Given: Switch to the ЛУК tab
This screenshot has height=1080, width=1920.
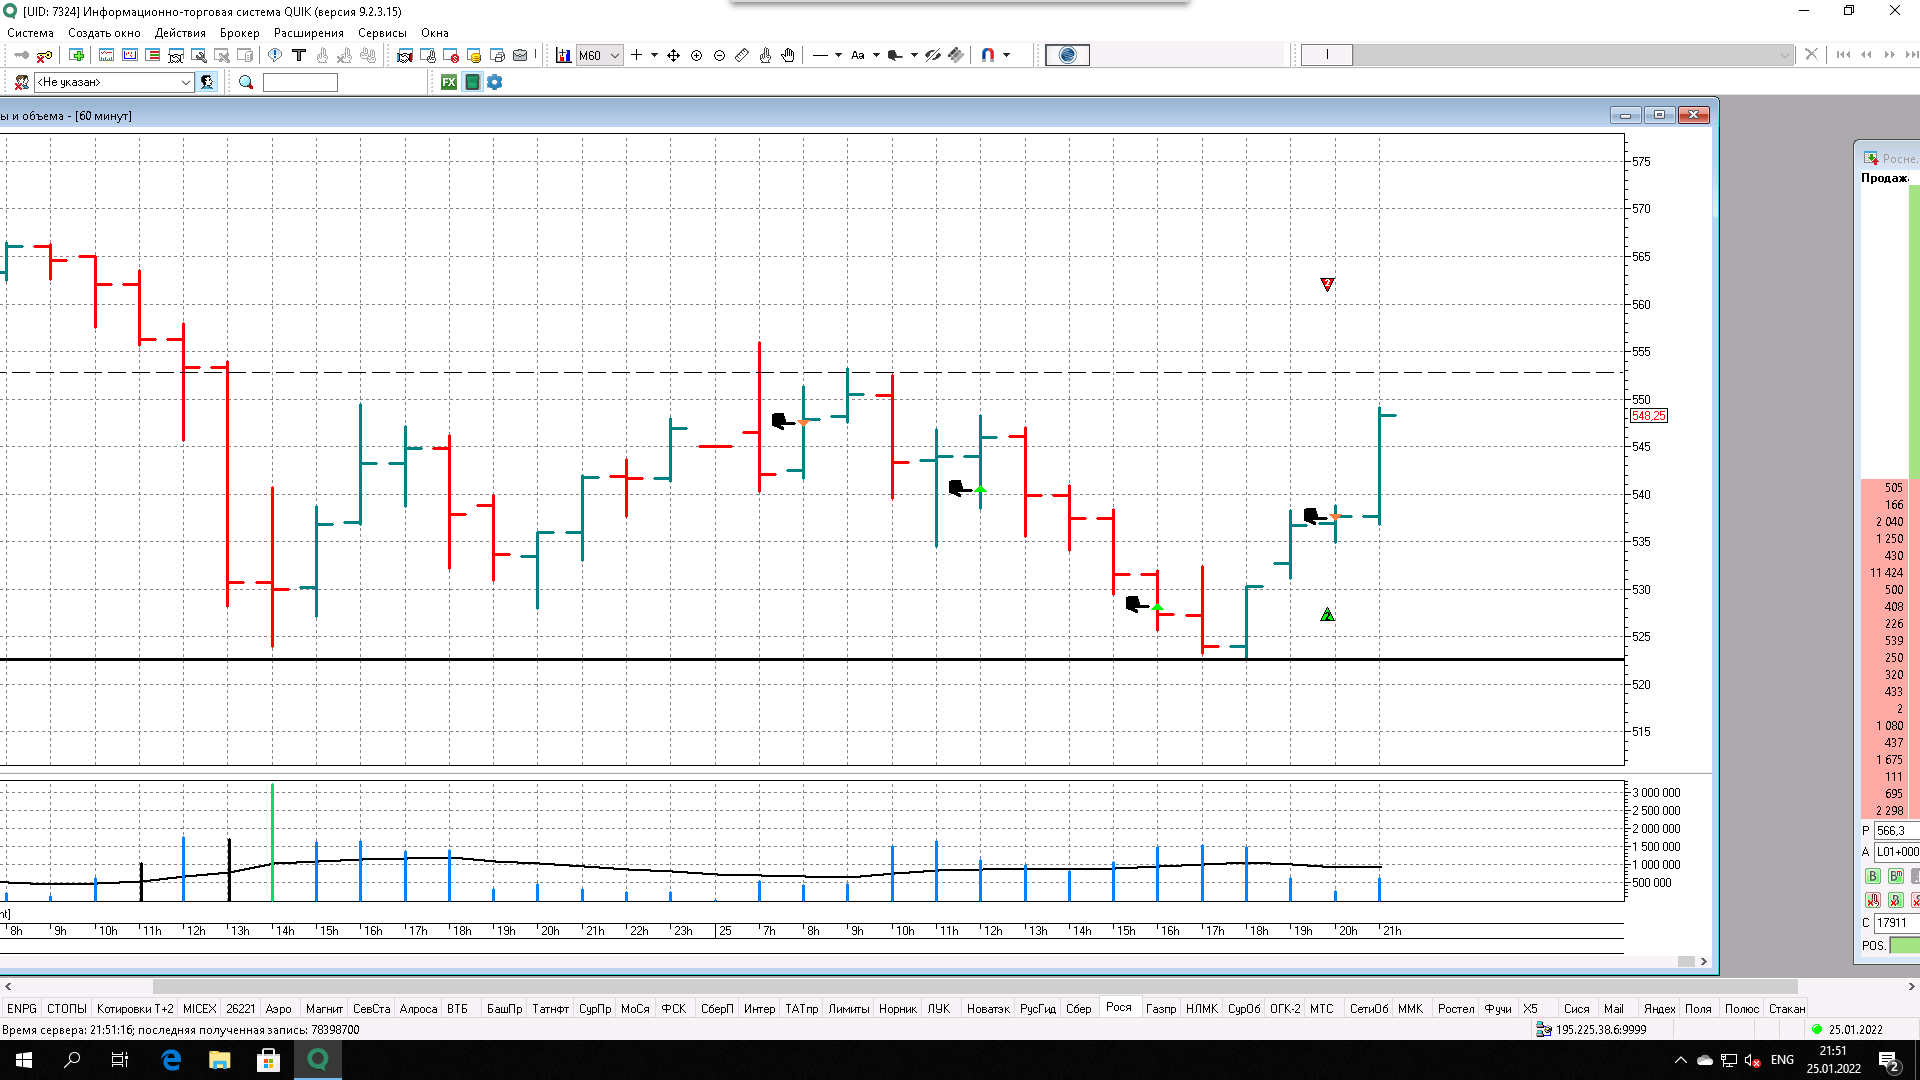Looking at the screenshot, I should click(939, 1009).
